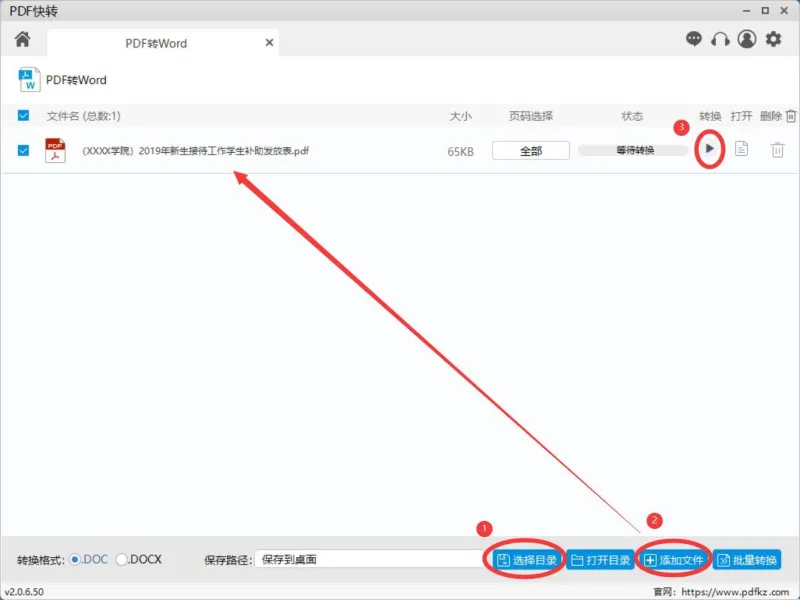
Task: Click the 文件名 (总数:1) column header
Action: (x=84, y=116)
